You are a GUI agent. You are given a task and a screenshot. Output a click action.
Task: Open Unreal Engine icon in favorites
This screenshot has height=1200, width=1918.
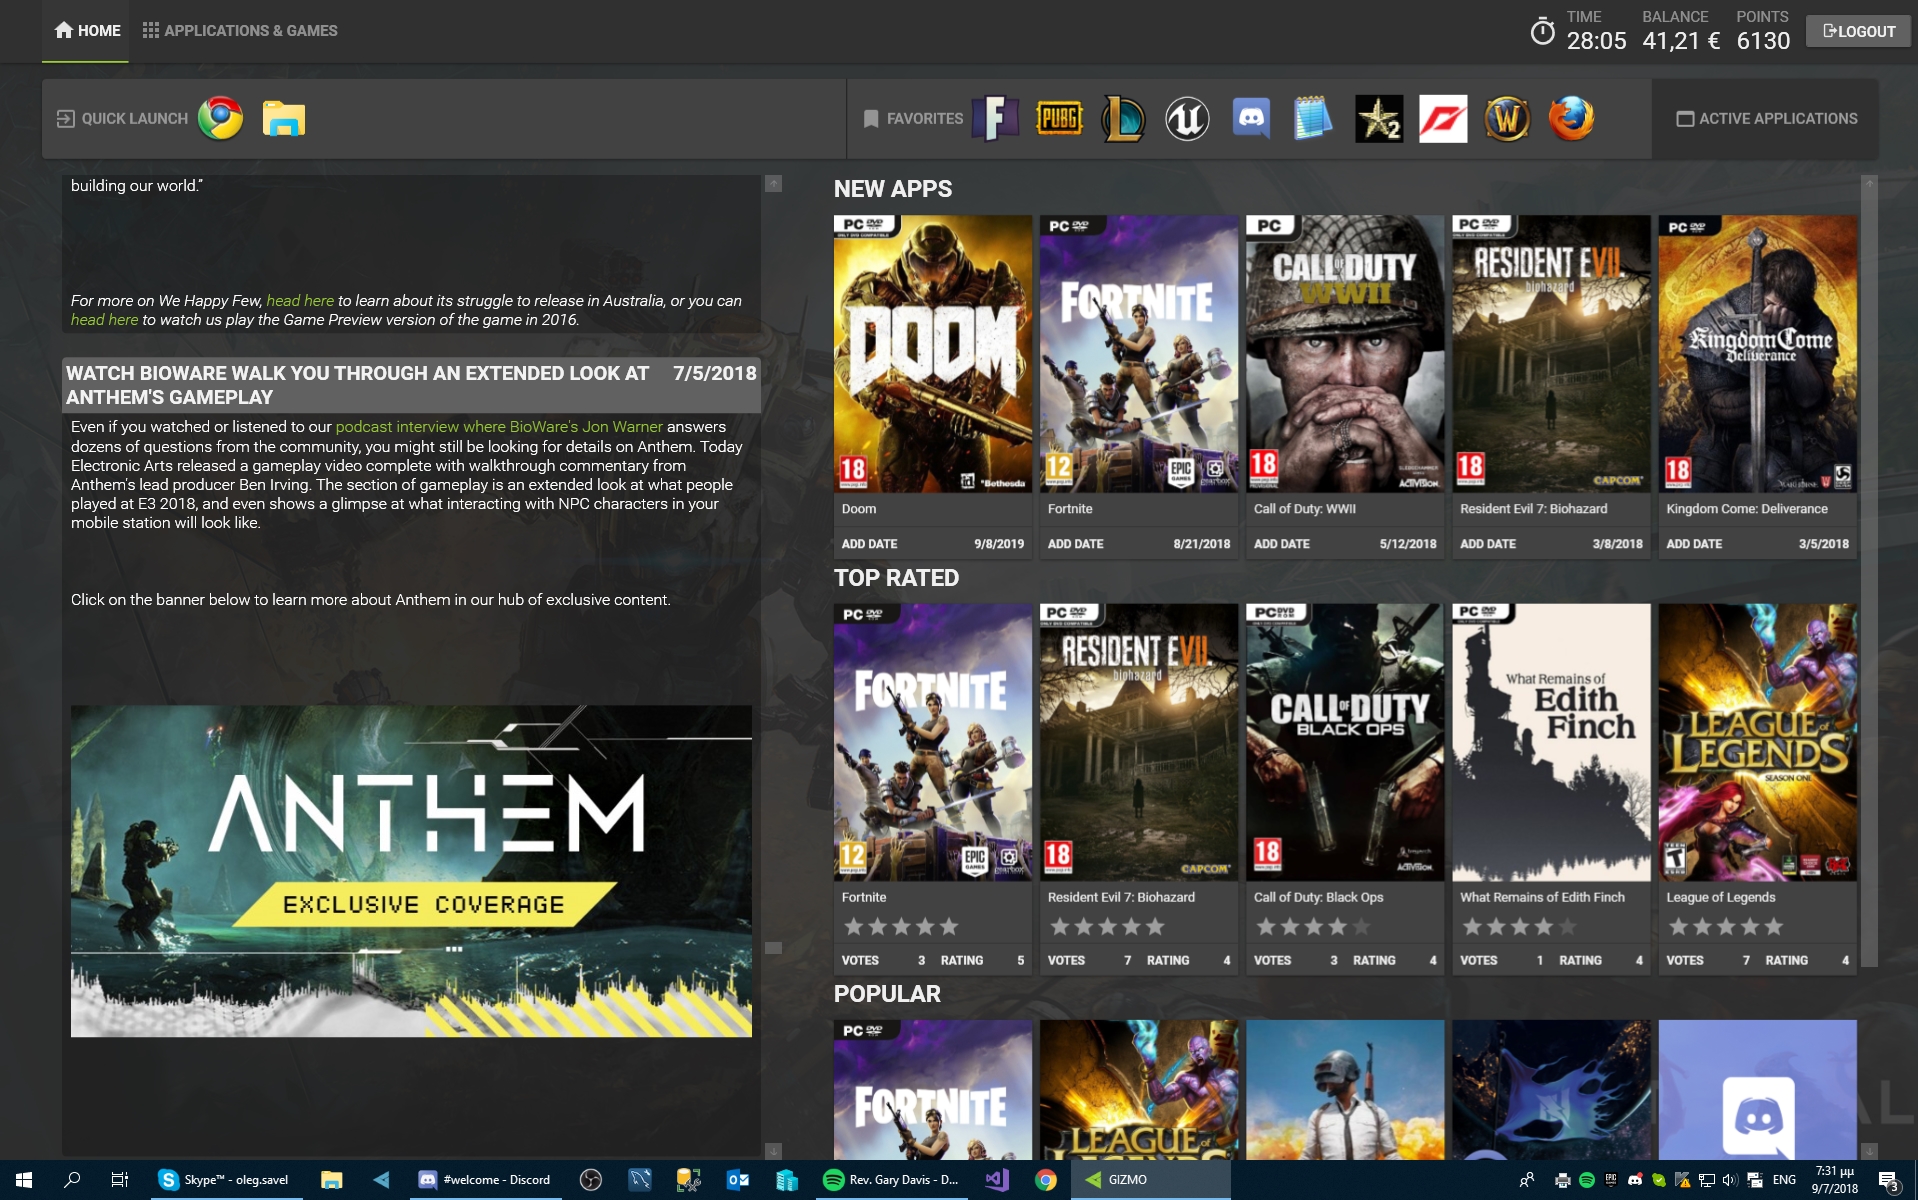pos(1187,119)
